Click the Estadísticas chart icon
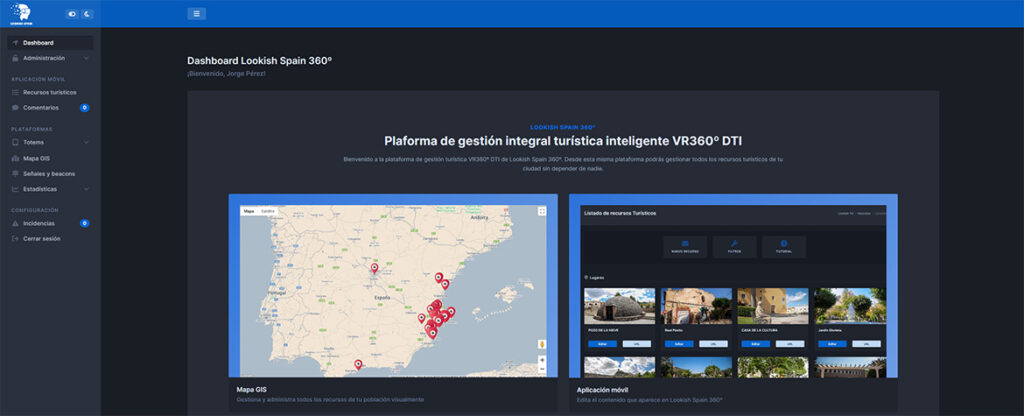Screen dimensions: 1024x416 pos(15,189)
